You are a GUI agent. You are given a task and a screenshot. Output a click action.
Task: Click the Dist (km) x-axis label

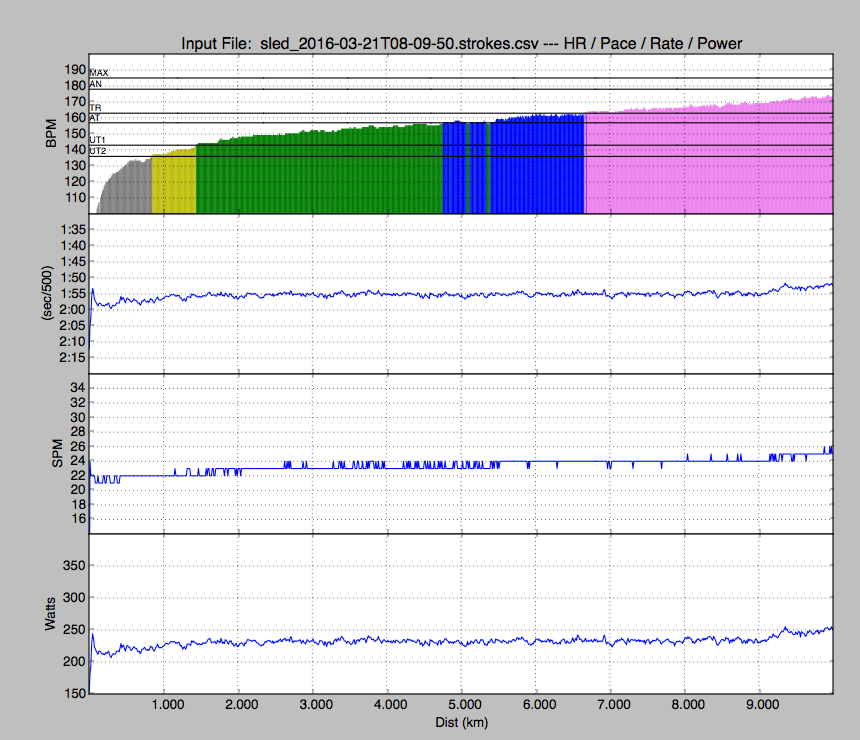[461, 721]
